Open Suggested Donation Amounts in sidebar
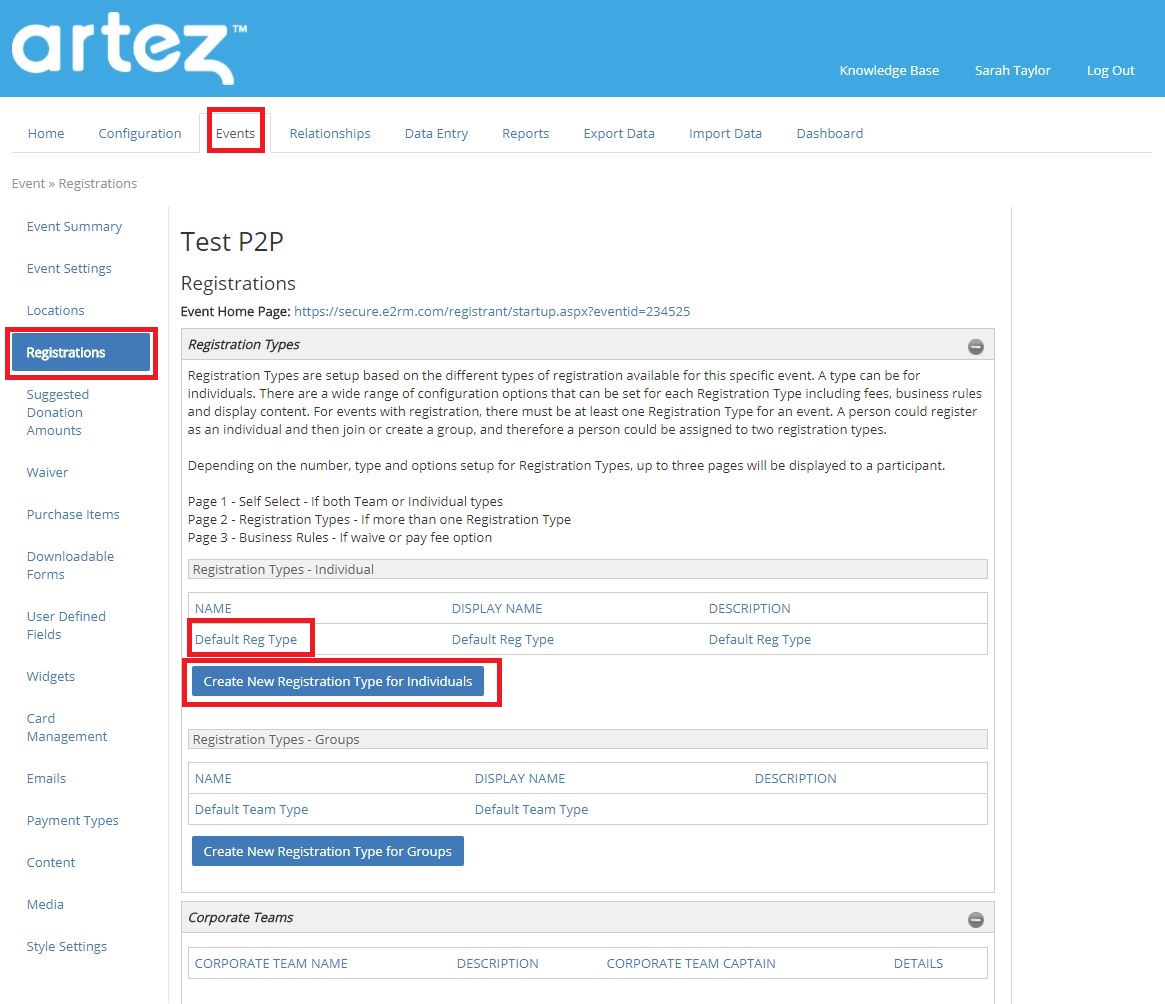 tap(58, 412)
